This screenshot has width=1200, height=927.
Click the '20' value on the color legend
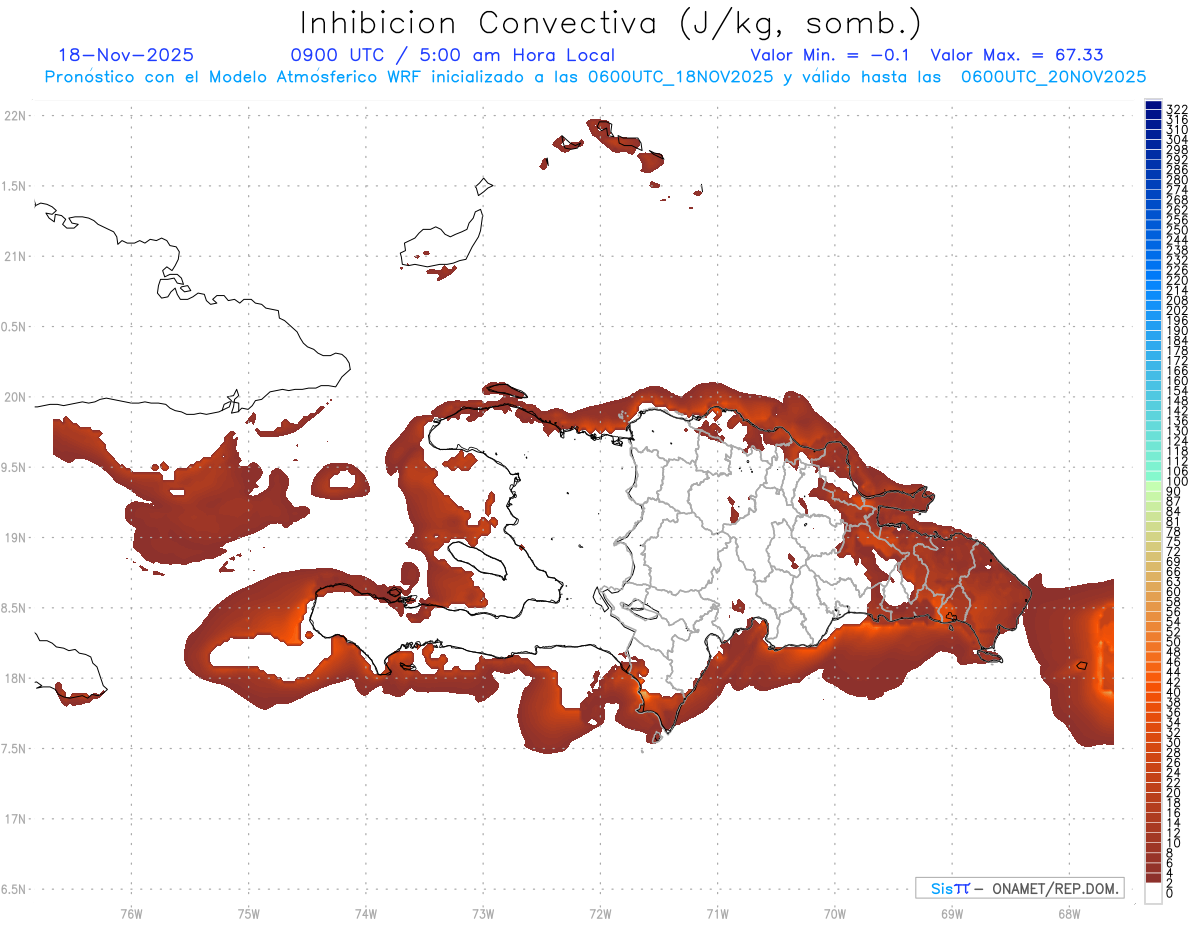[1173, 793]
